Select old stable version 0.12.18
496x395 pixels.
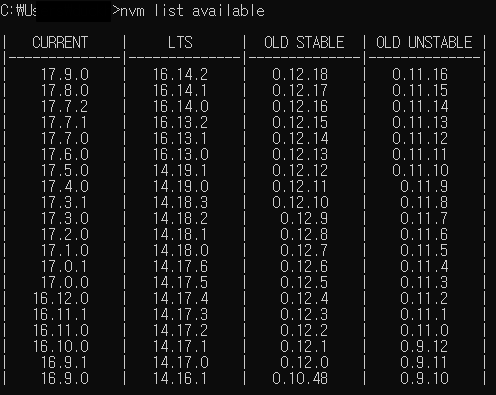click(x=300, y=74)
